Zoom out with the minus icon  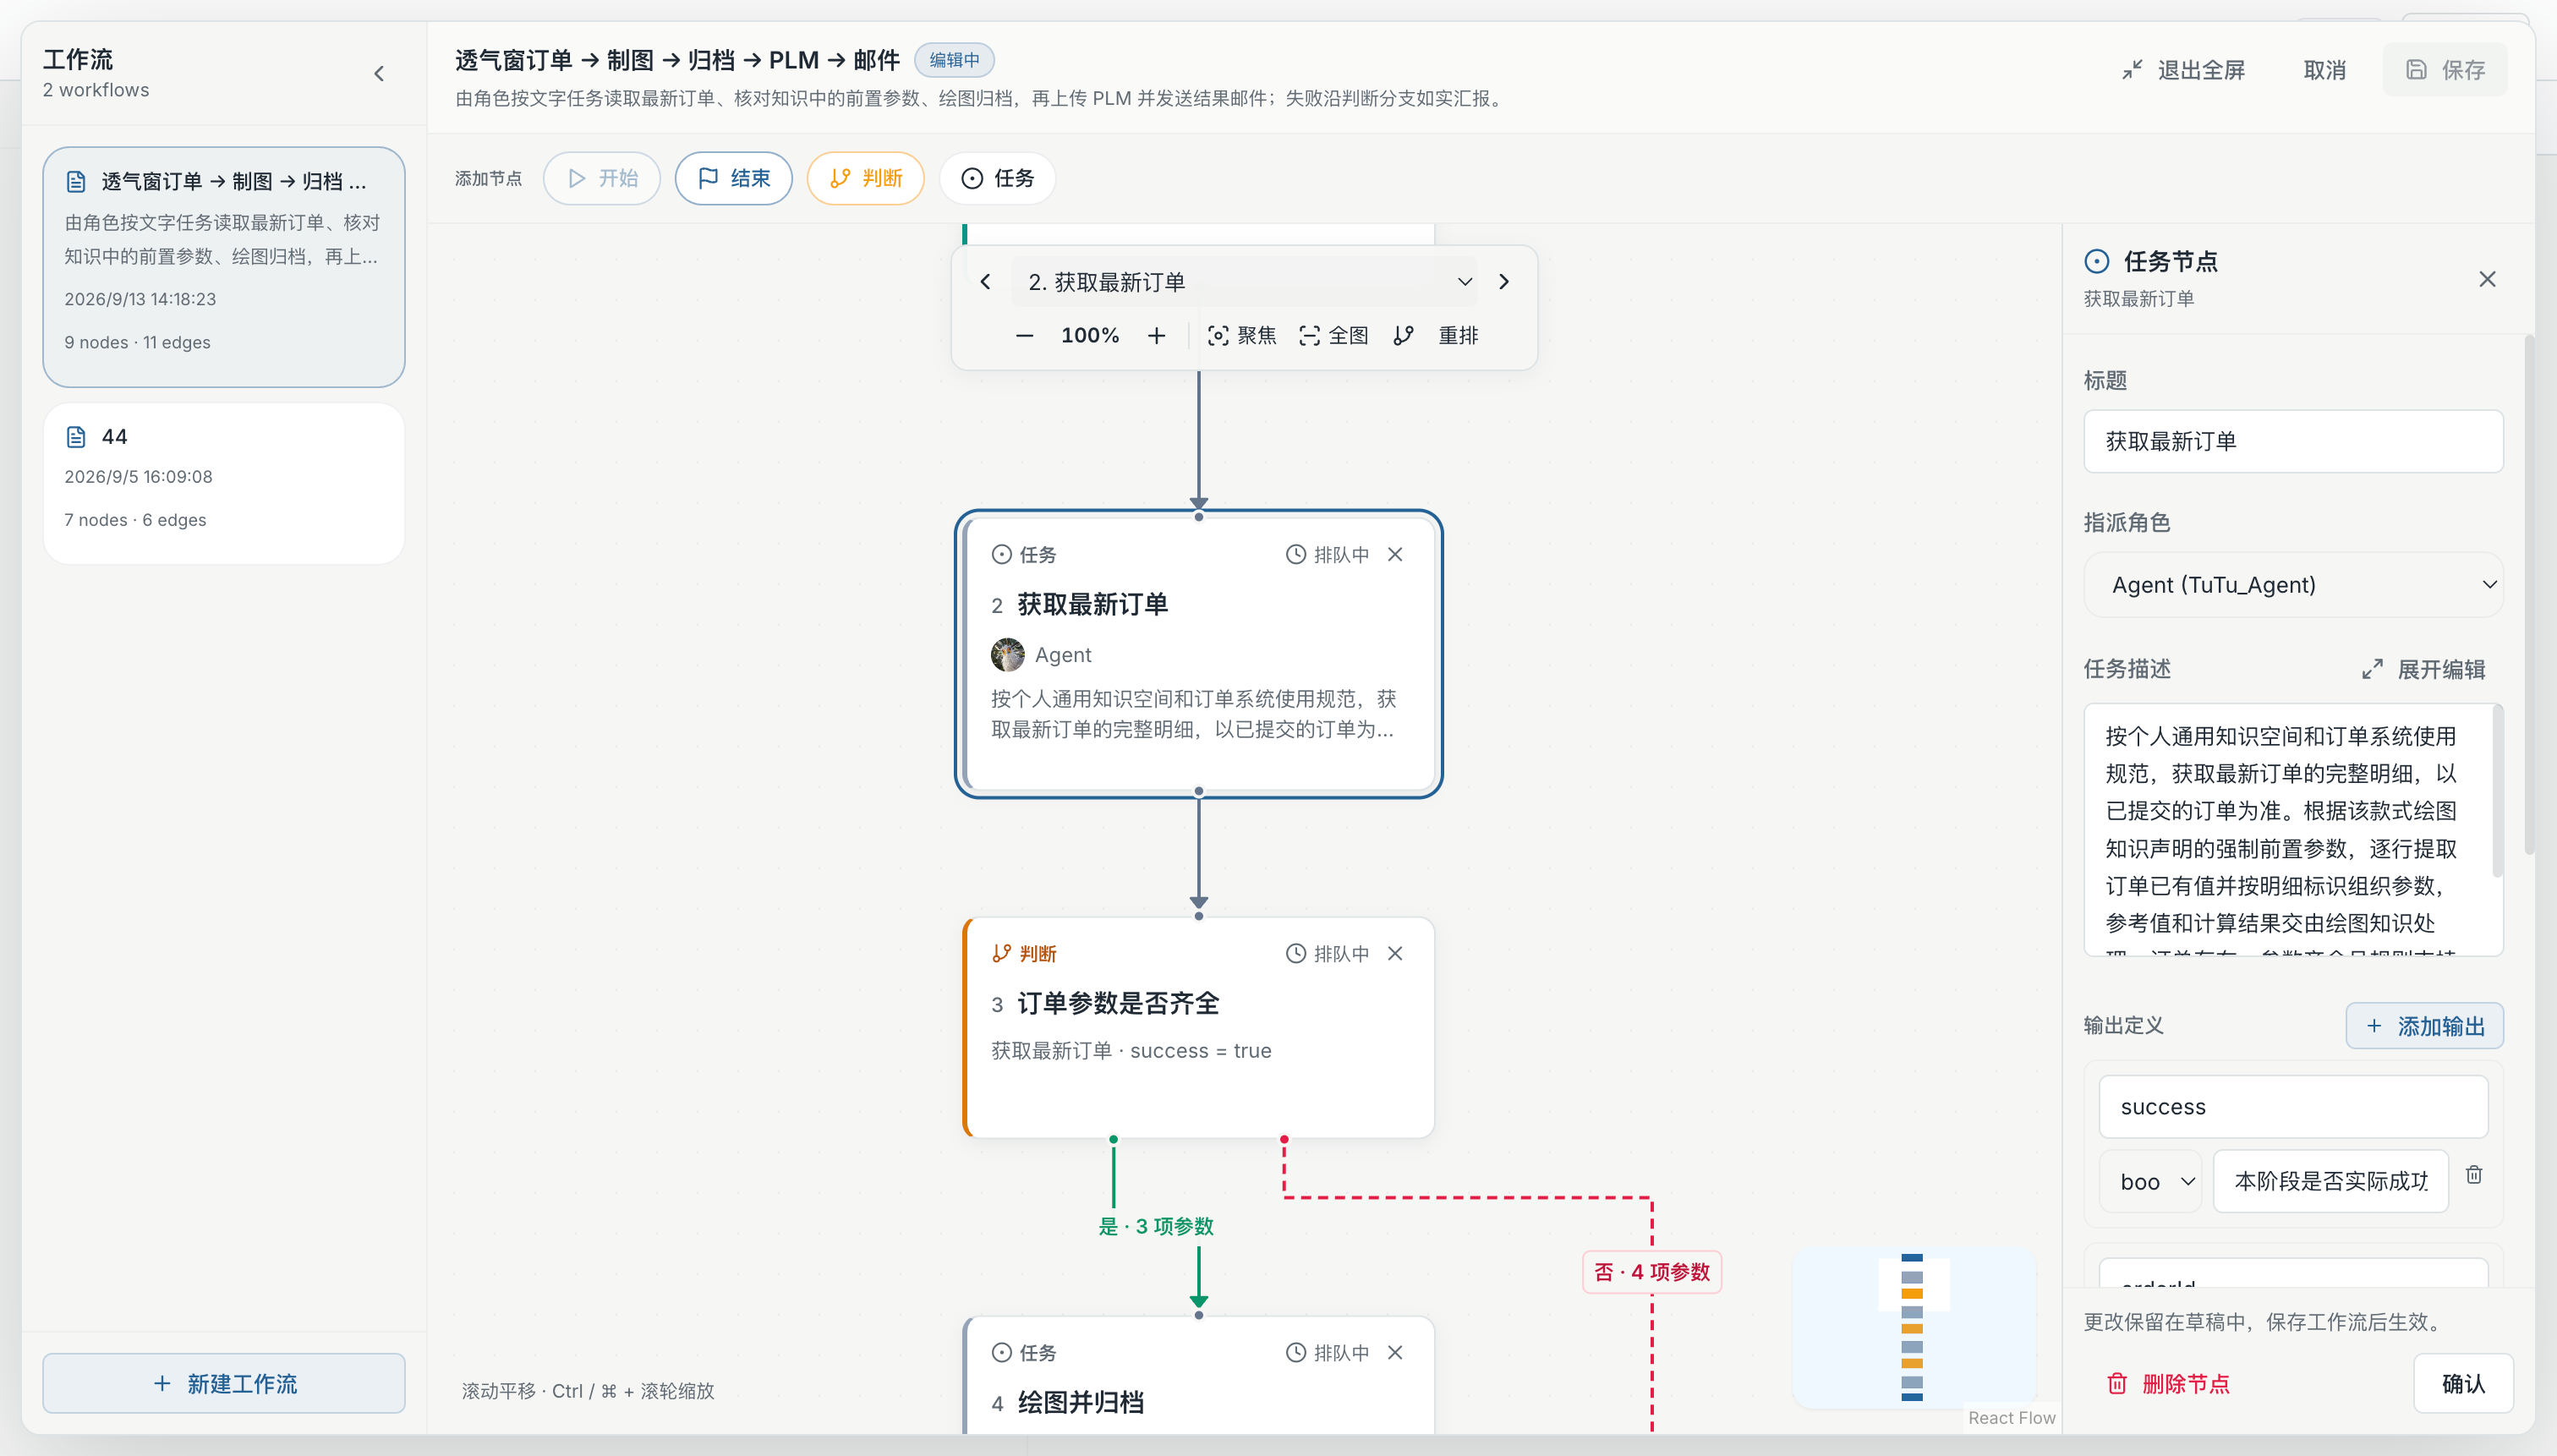[1024, 336]
